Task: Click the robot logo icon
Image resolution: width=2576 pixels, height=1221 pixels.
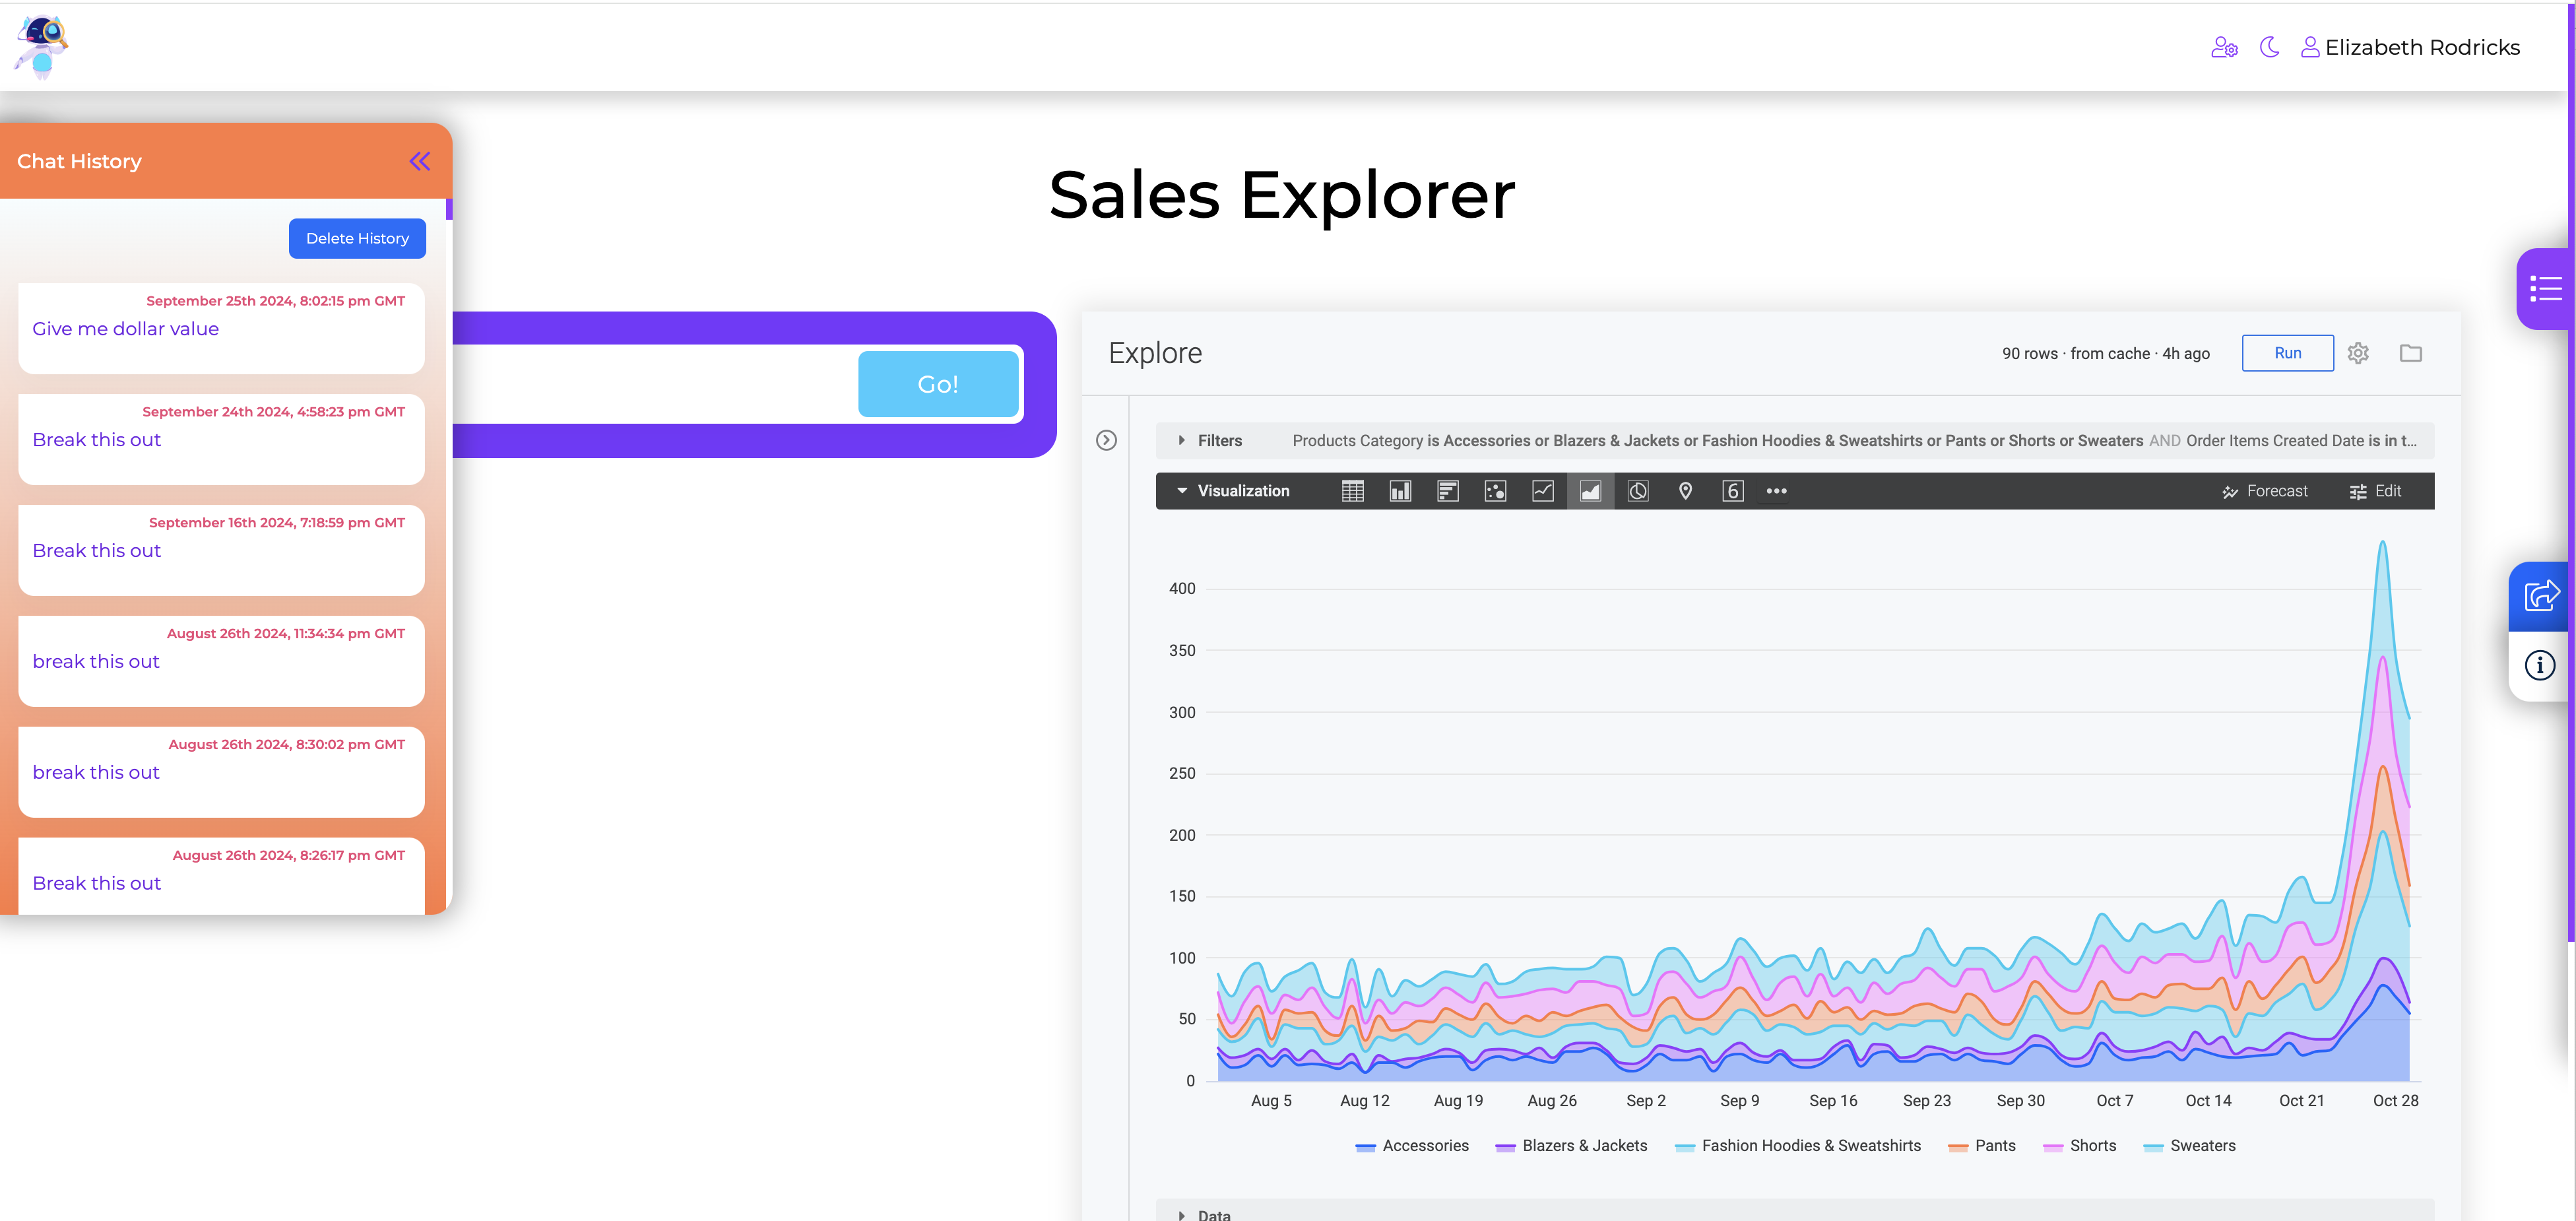Action: [x=40, y=46]
